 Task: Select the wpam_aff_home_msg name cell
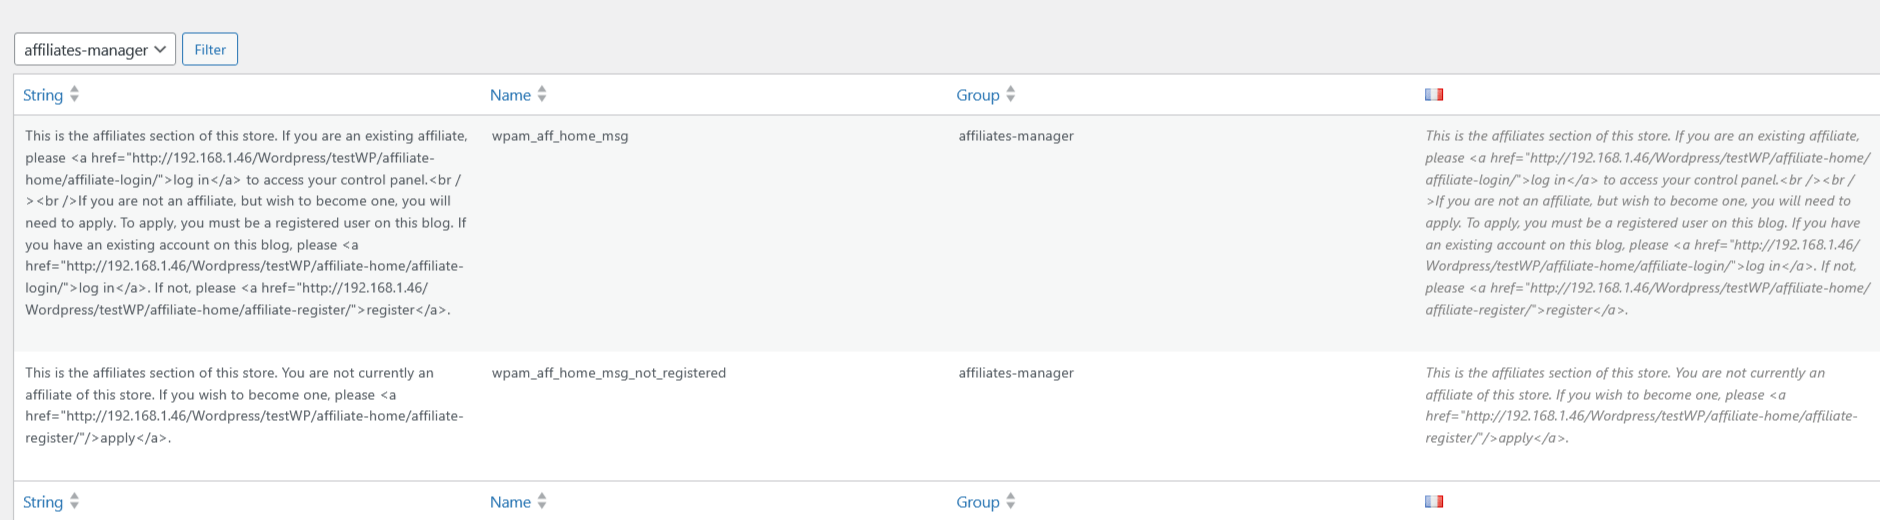coord(560,136)
